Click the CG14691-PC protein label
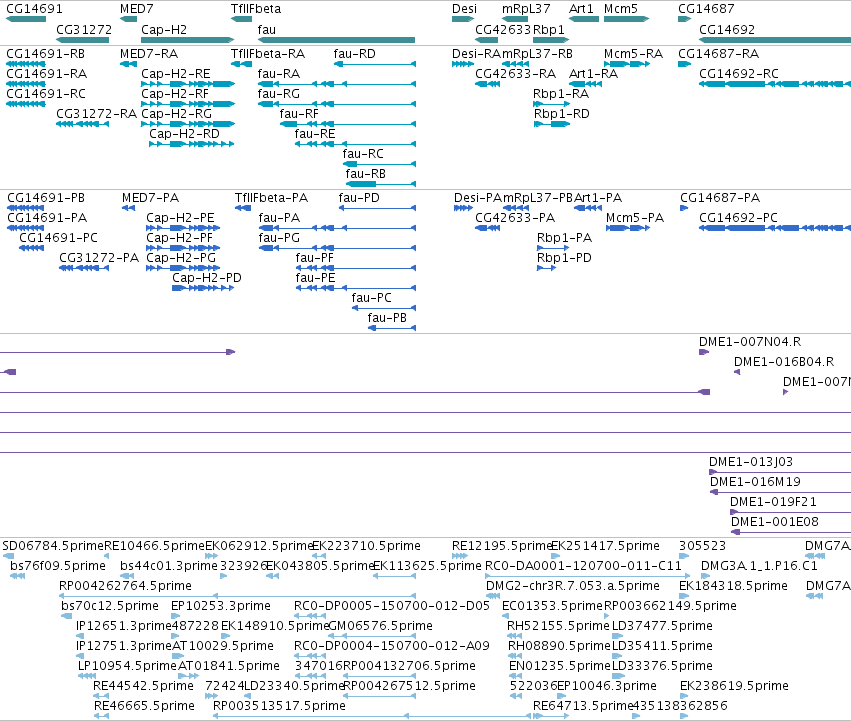 click(59, 238)
